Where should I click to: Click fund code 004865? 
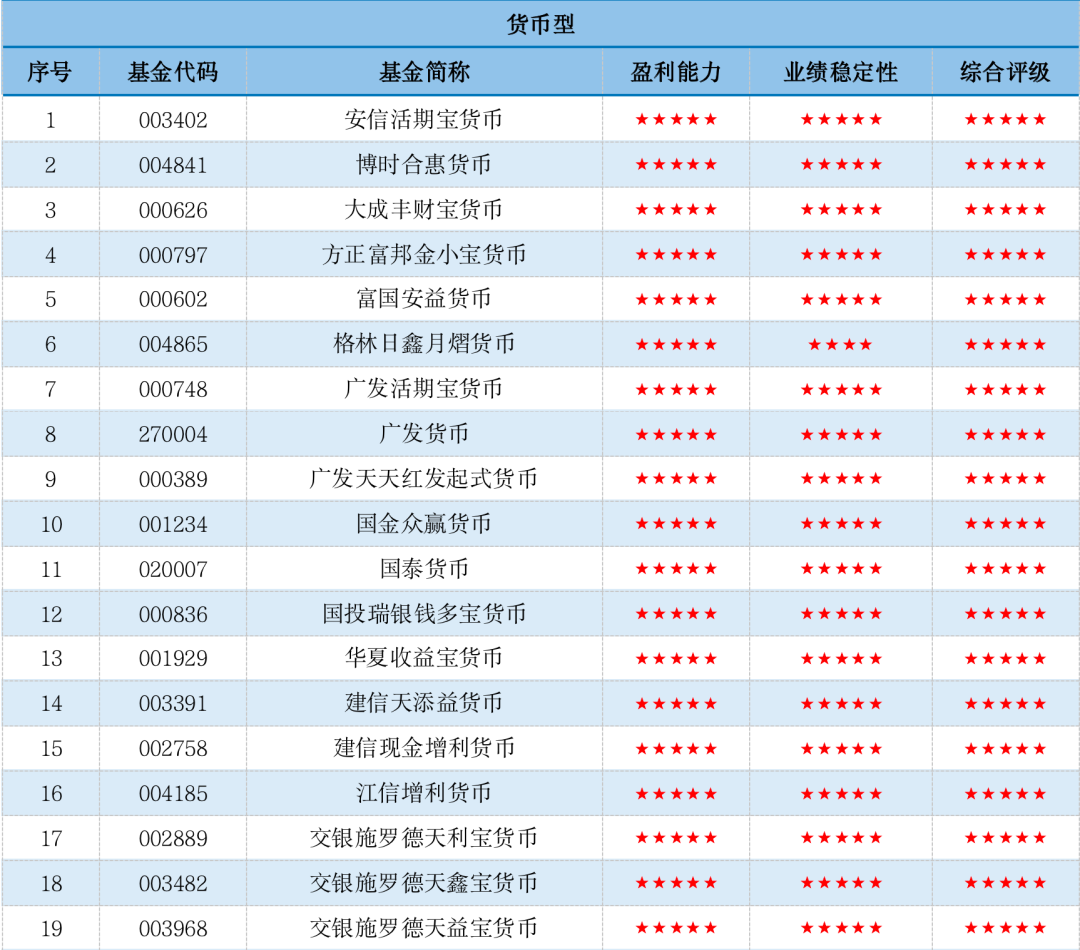(x=173, y=344)
